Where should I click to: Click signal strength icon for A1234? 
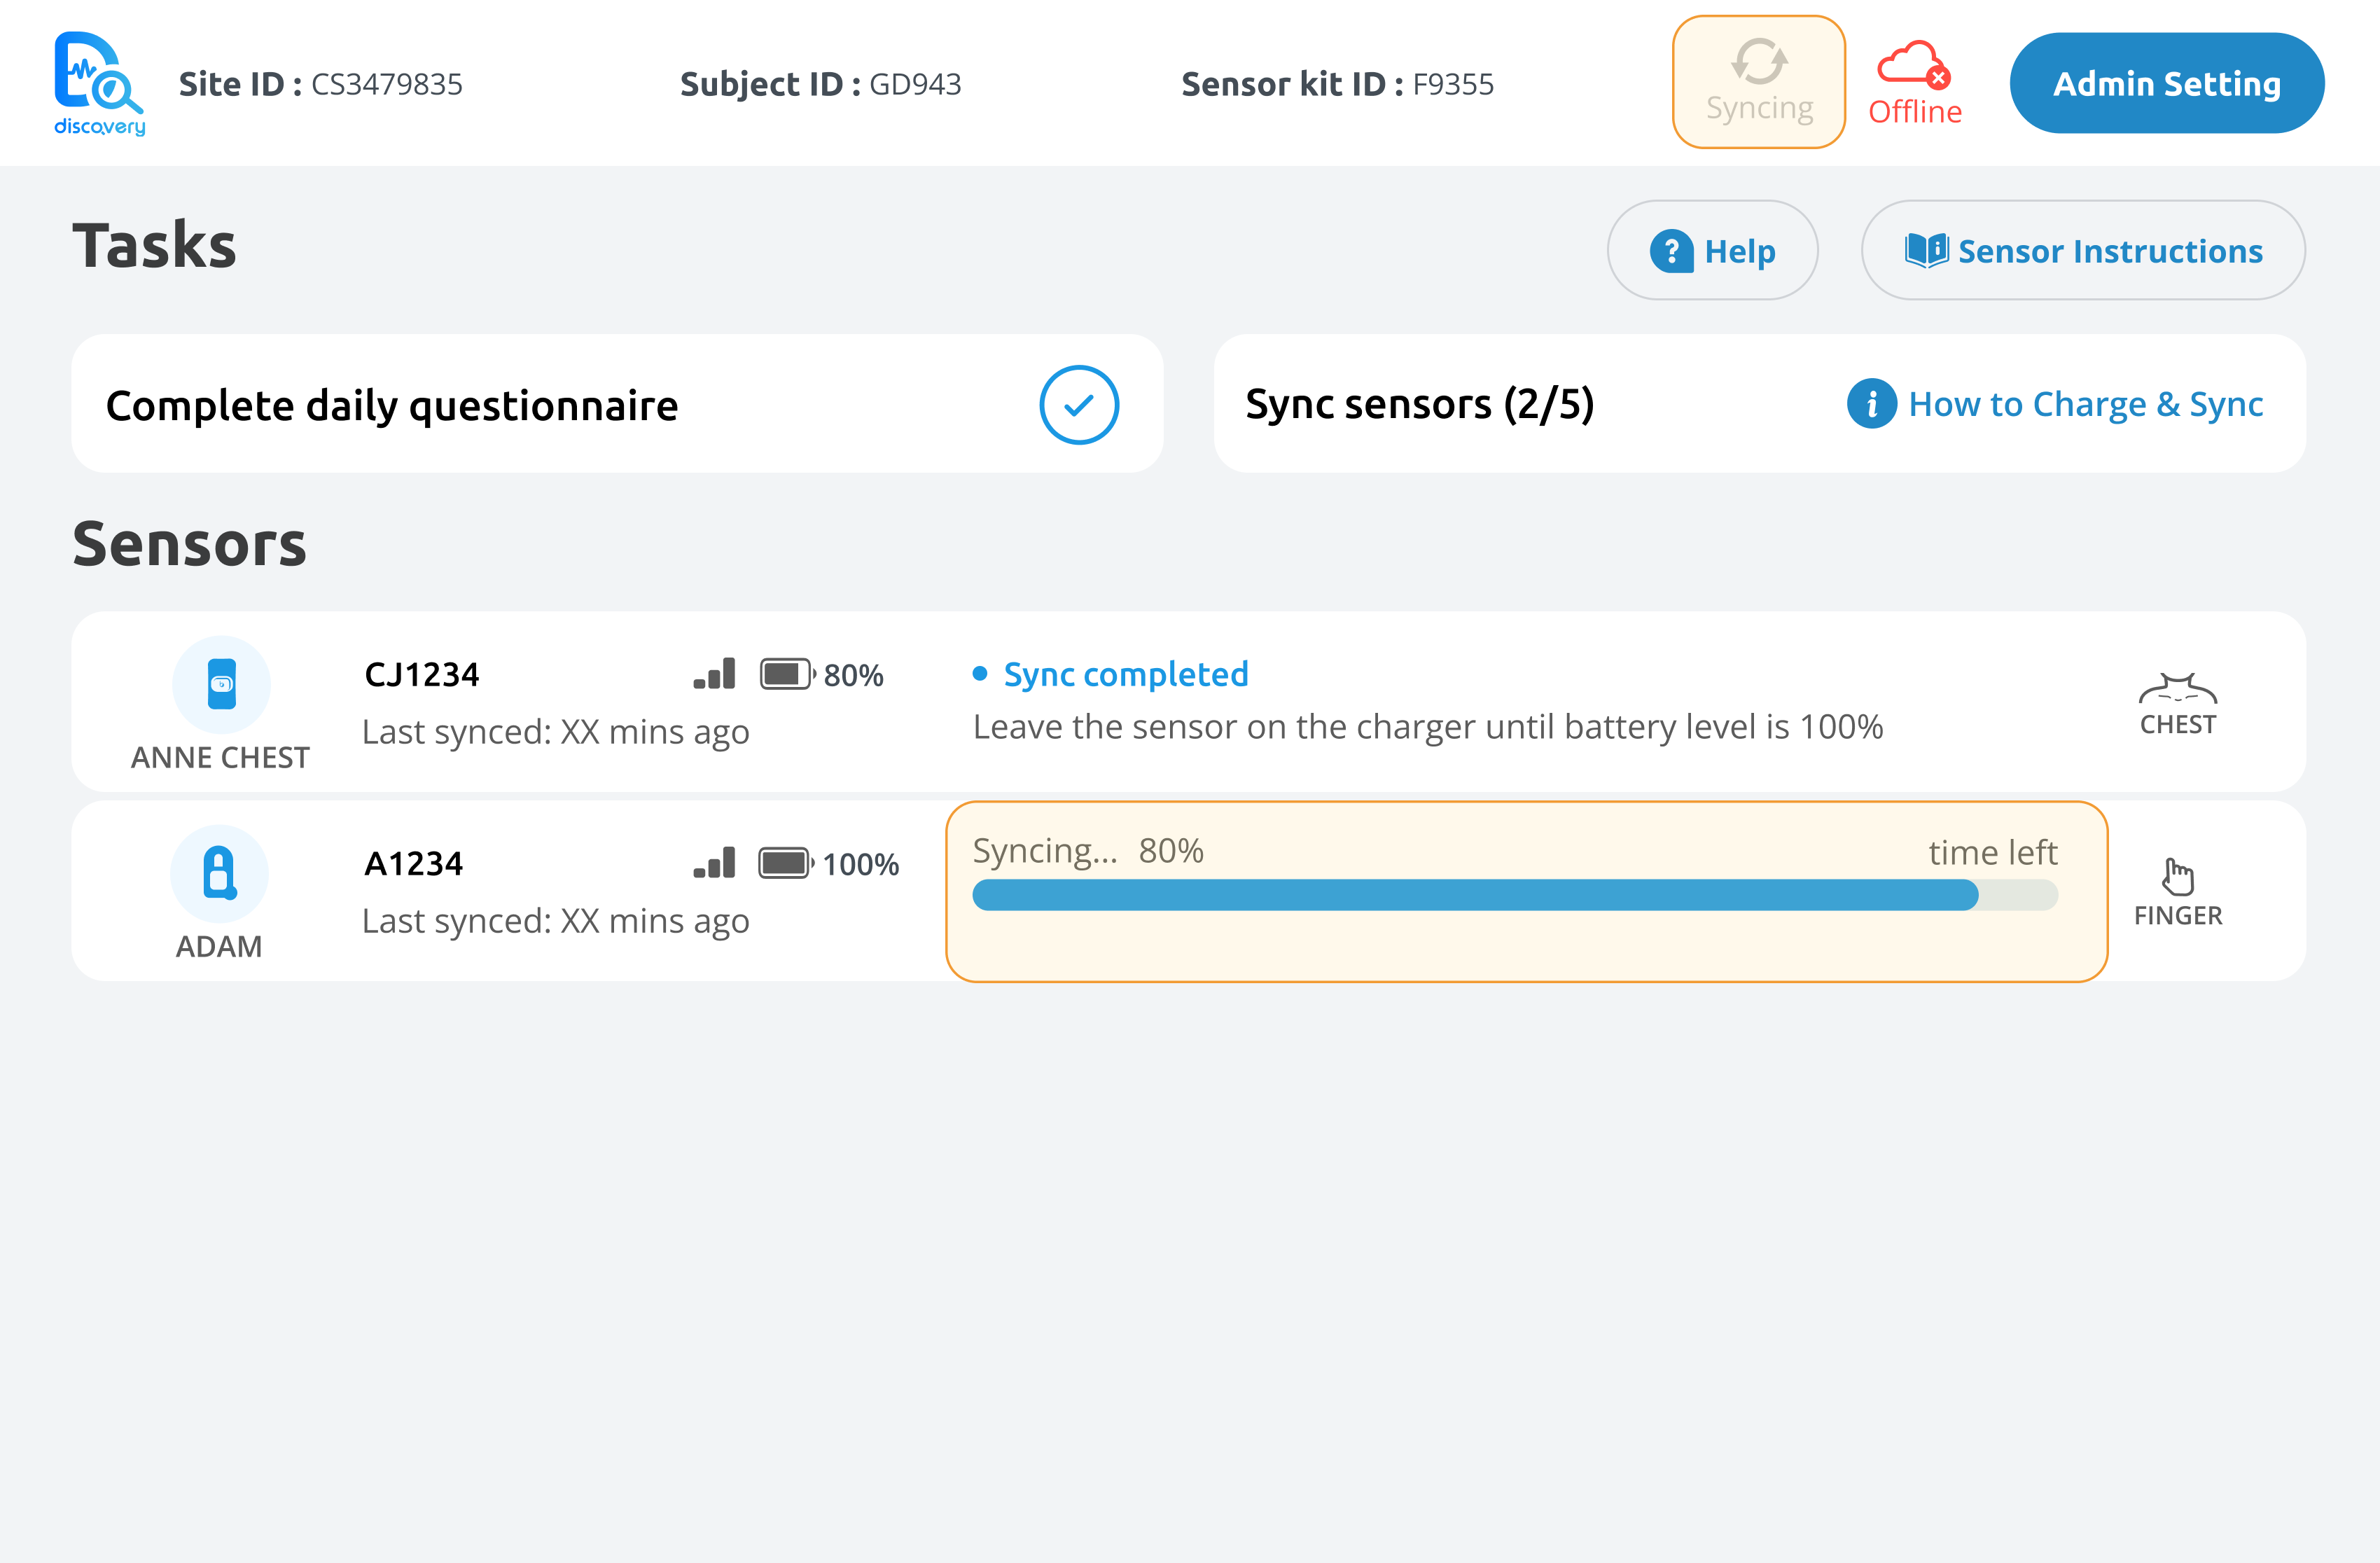tap(714, 863)
